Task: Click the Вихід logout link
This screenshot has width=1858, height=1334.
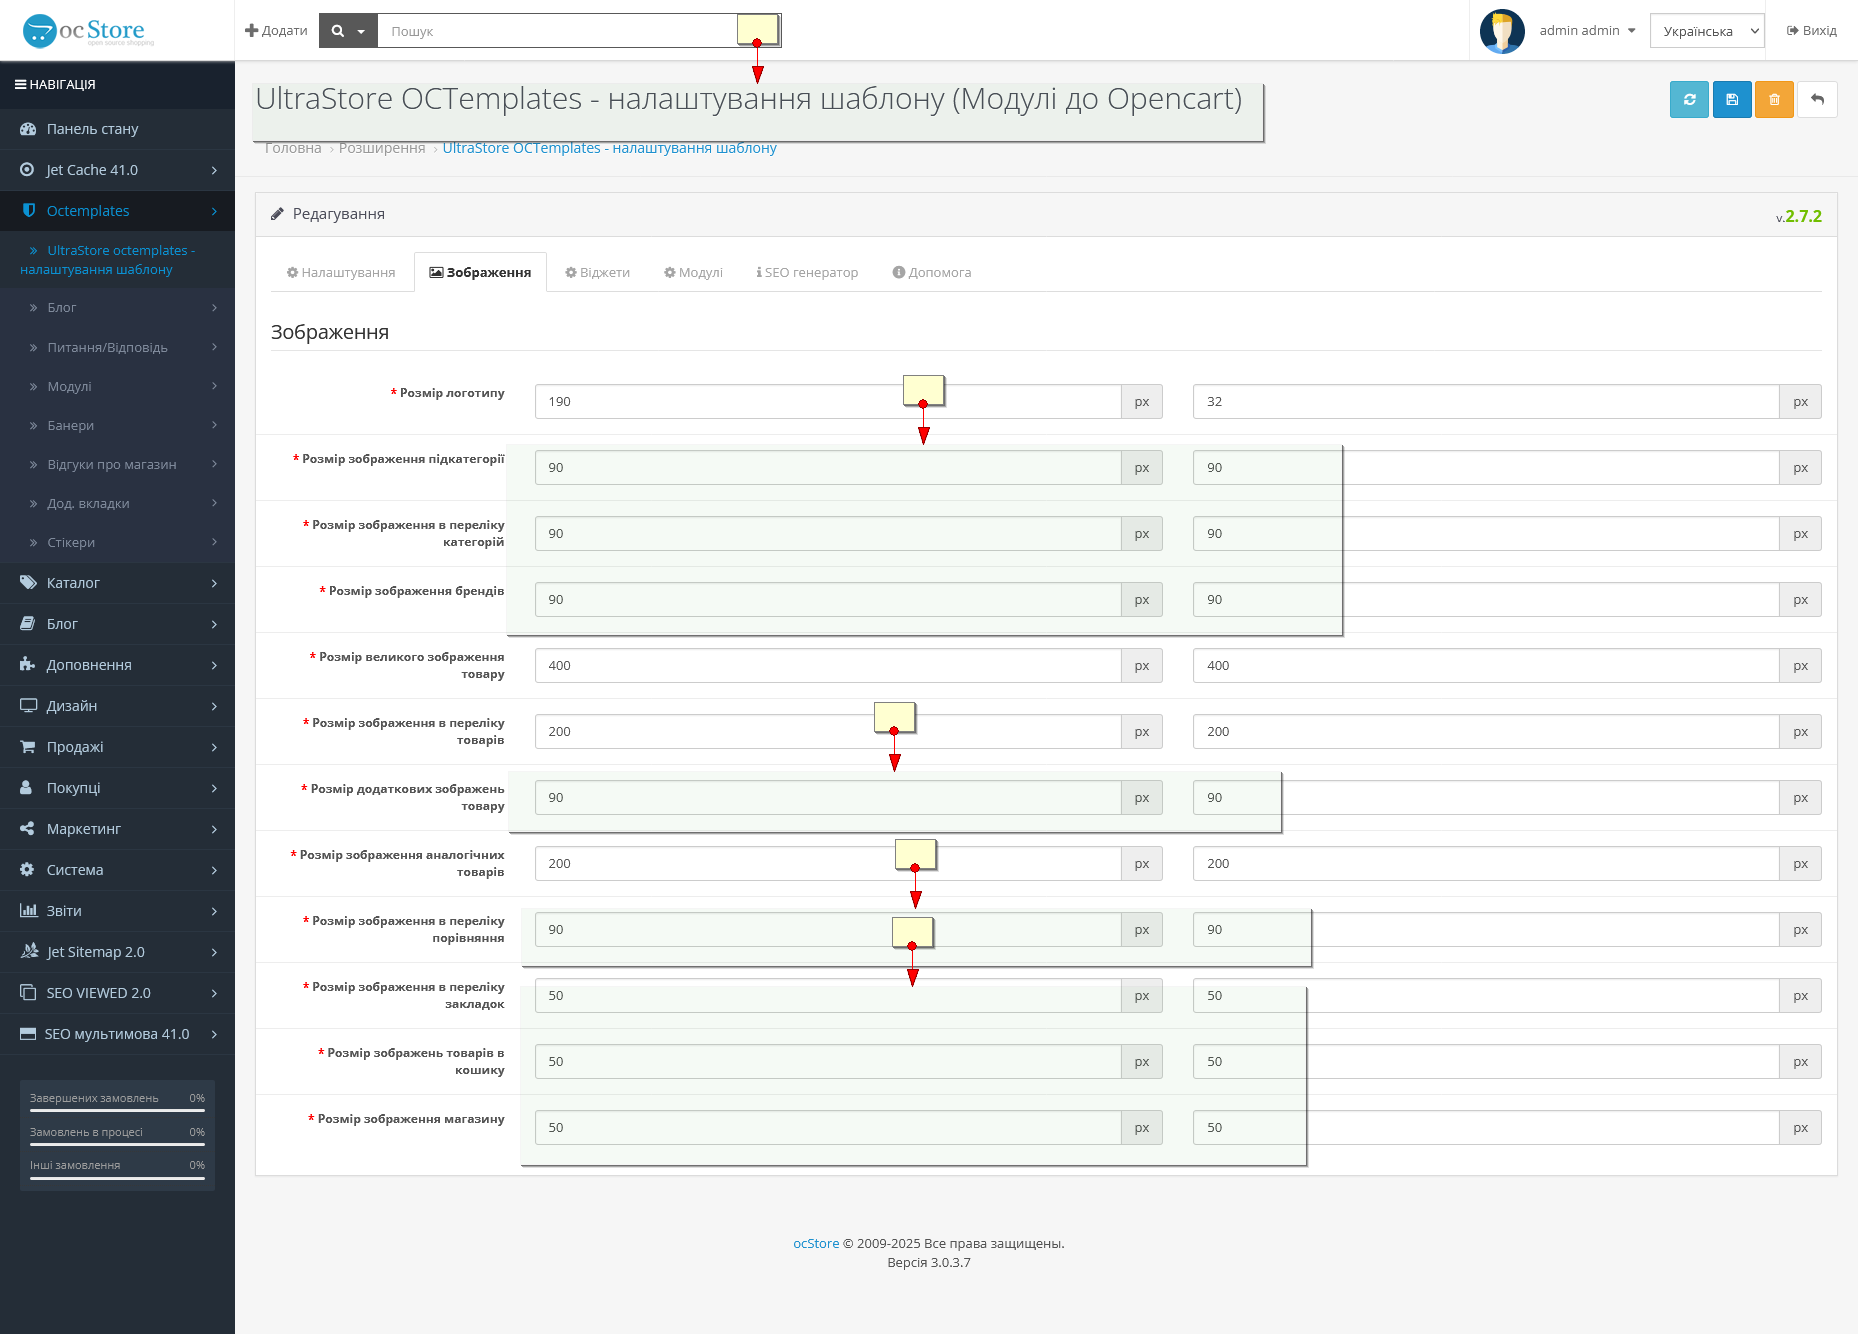Action: pyautogui.click(x=1811, y=31)
